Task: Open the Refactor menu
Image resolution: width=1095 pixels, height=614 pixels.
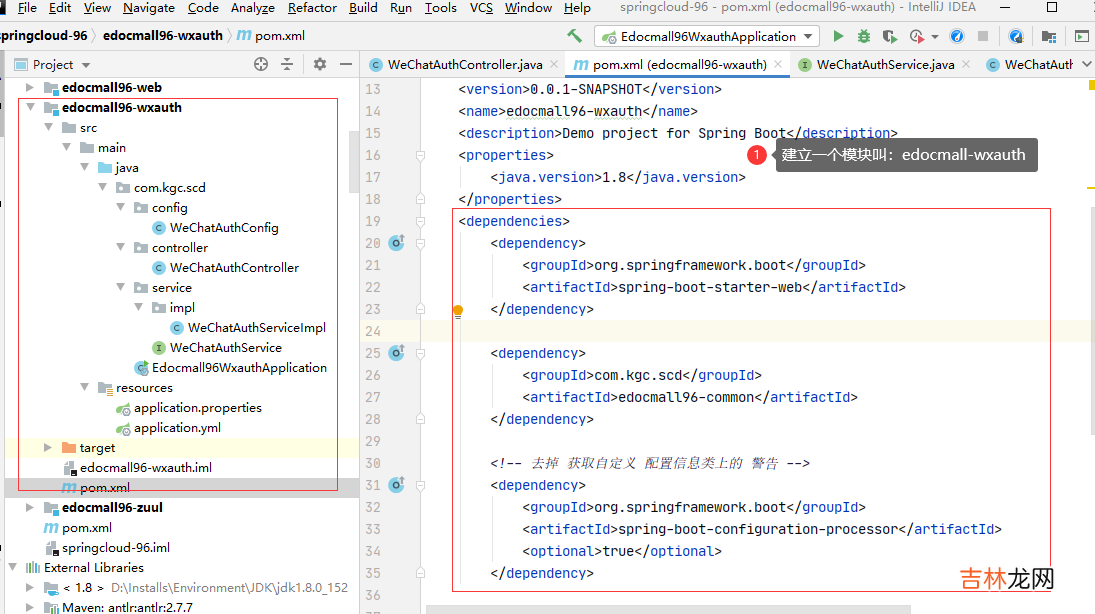Action: [312, 8]
